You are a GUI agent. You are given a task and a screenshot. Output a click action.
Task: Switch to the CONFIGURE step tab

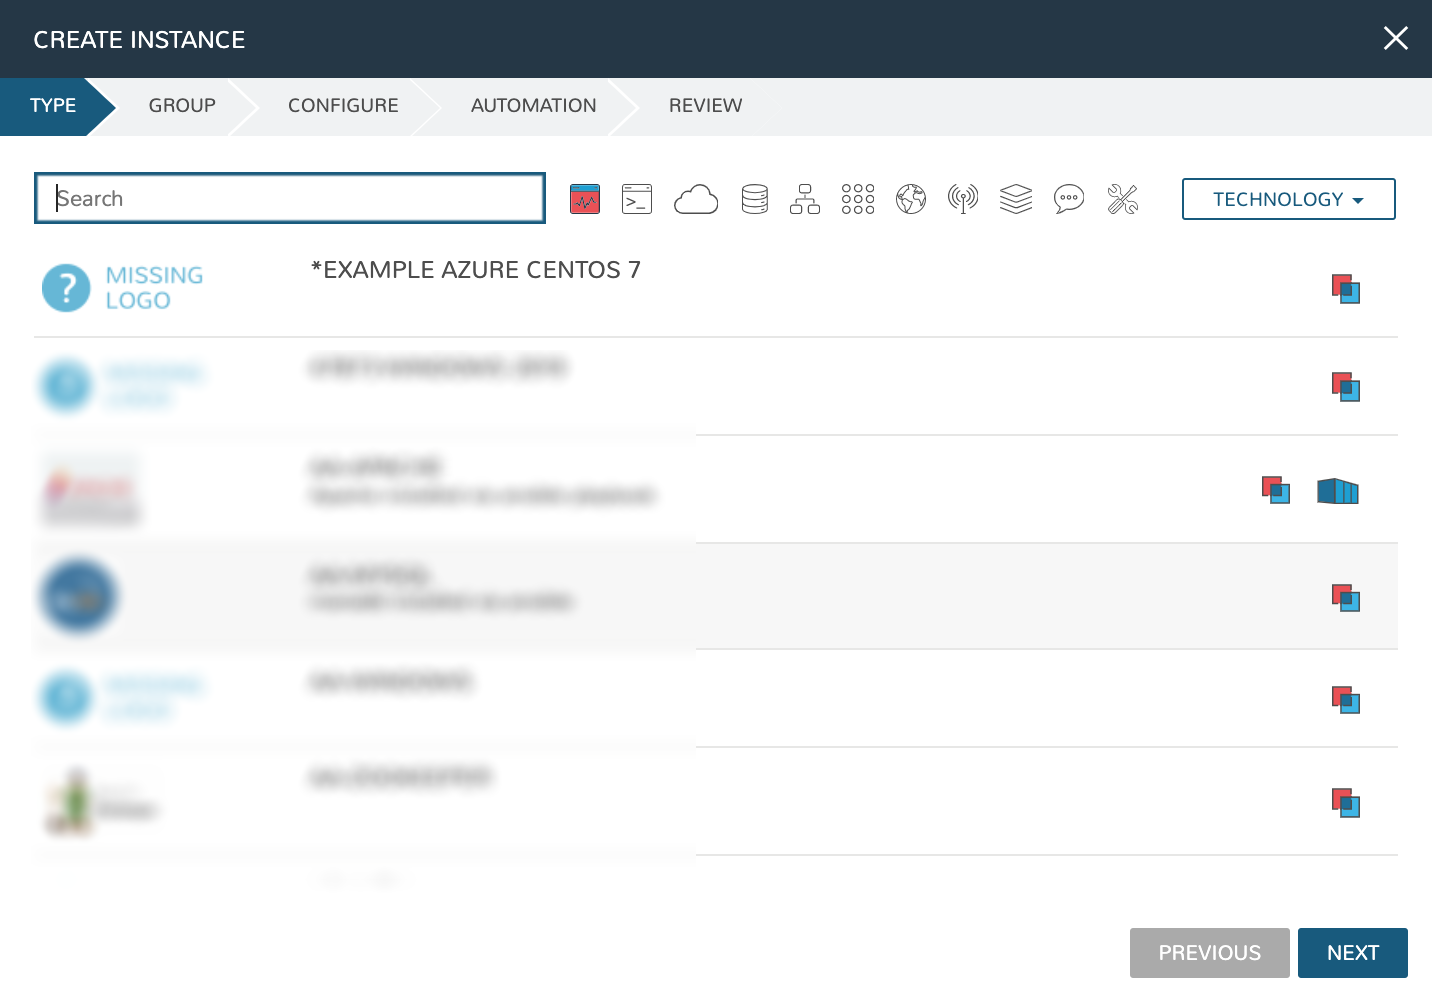coord(343,106)
